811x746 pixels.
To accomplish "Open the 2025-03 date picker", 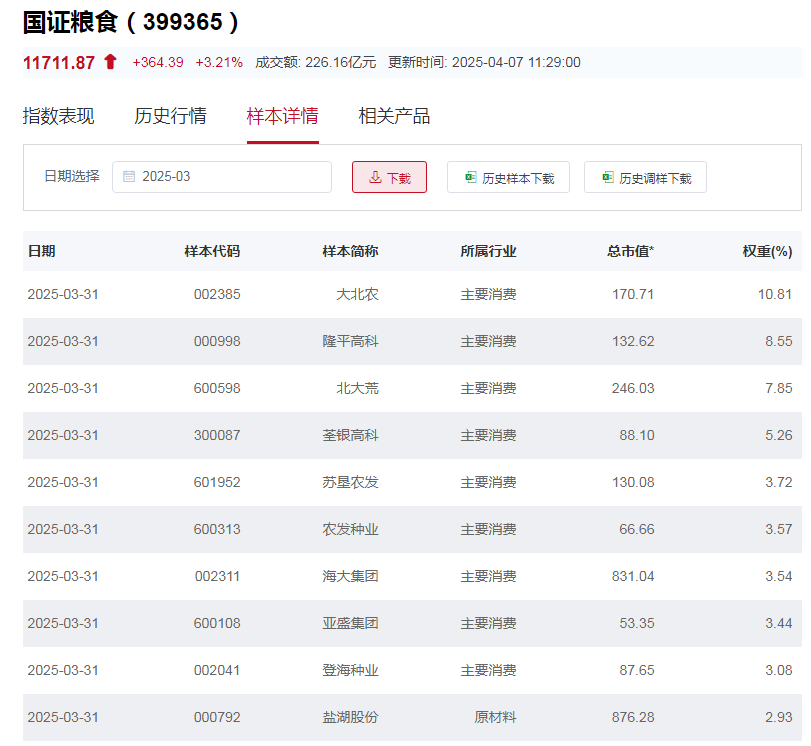I will pyautogui.click(x=222, y=177).
